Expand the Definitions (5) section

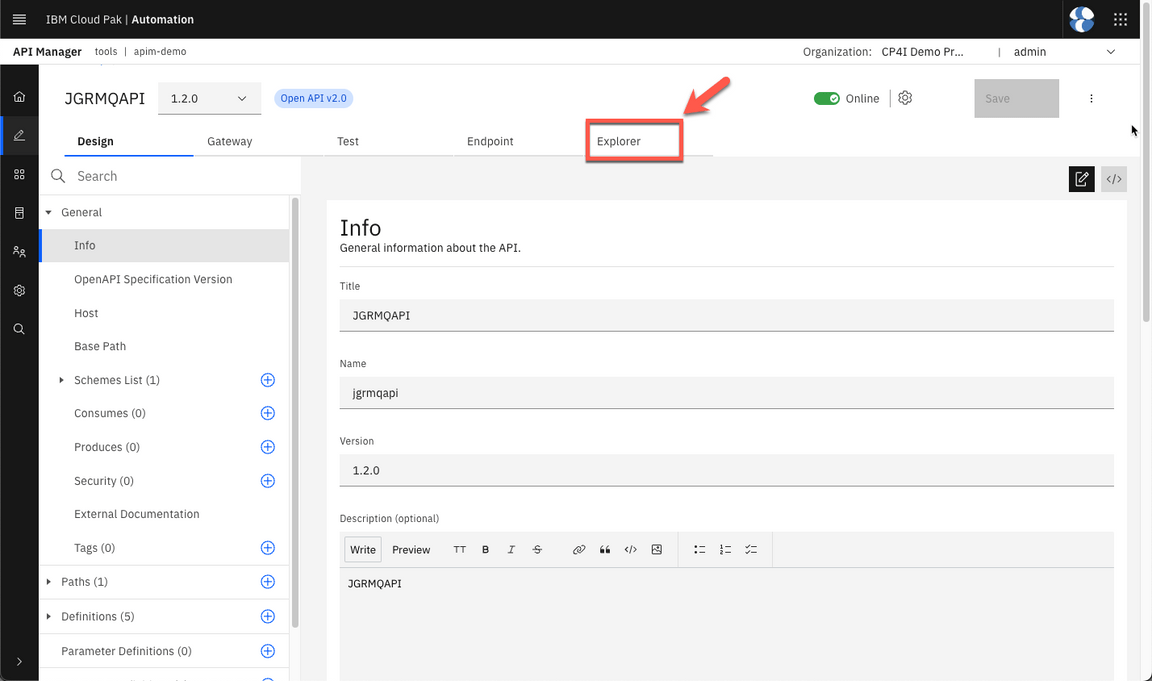pyautogui.click(x=48, y=617)
